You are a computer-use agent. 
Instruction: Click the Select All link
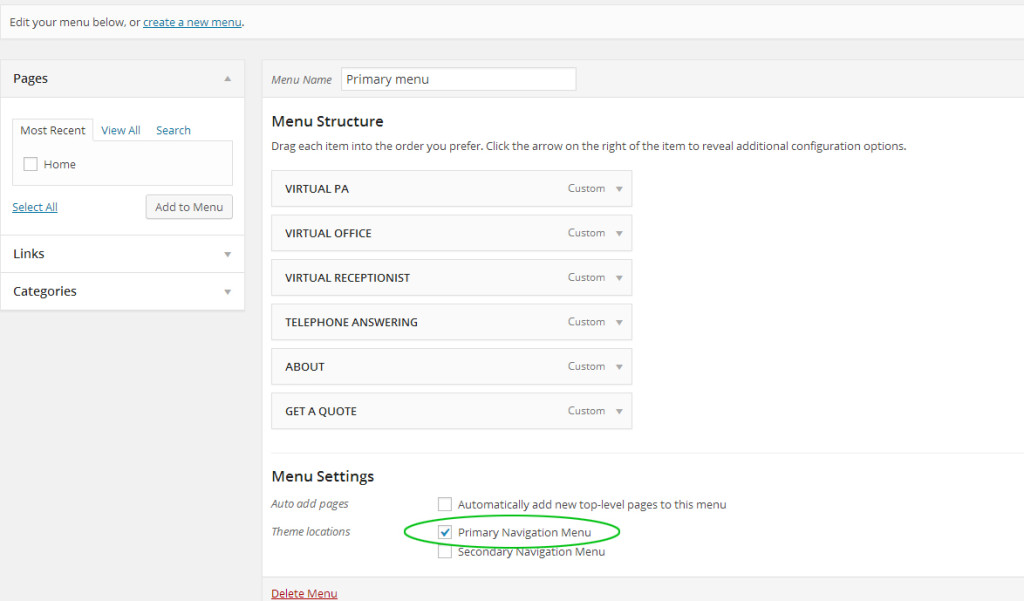click(35, 207)
